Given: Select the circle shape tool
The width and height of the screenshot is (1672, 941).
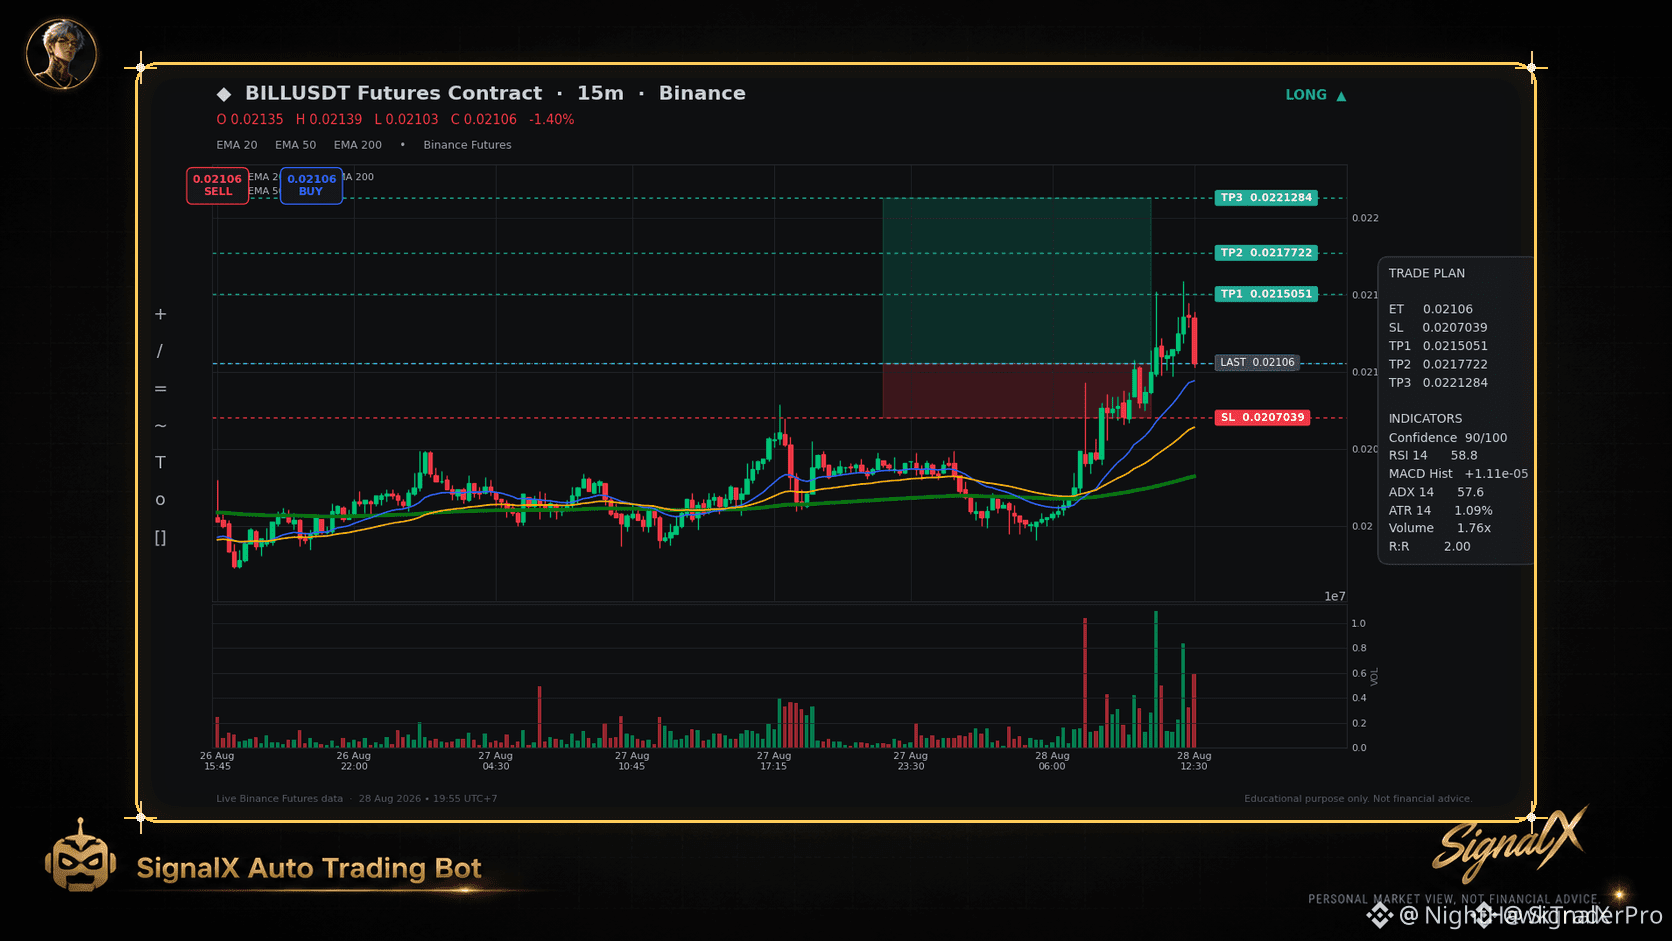Looking at the screenshot, I should (x=160, y=500).
